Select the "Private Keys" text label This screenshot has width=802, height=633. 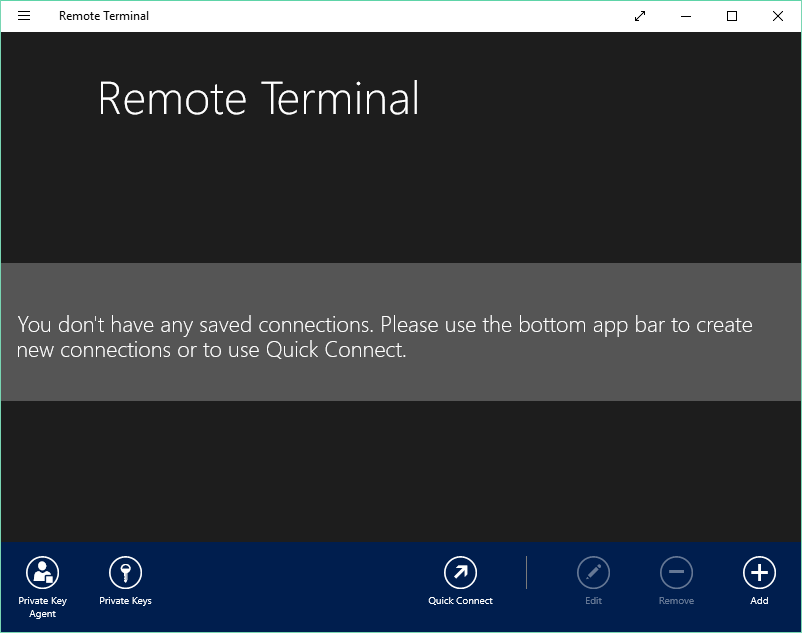[125, 601]
